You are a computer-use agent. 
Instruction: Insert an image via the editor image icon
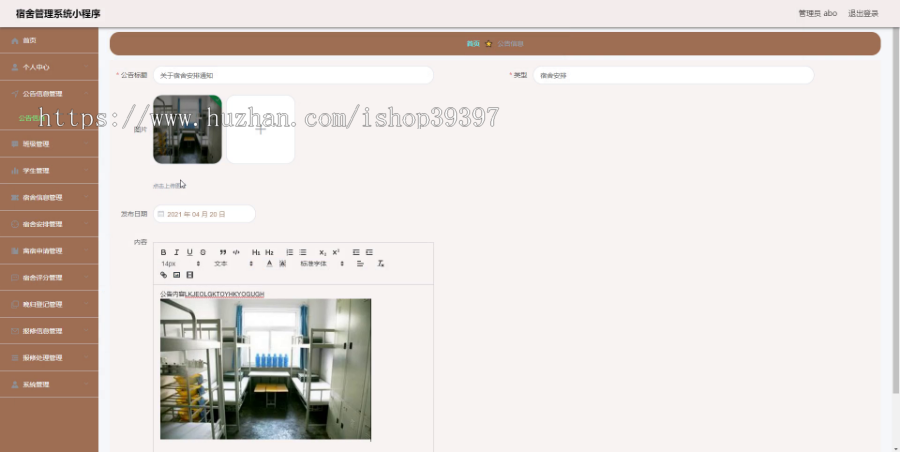[x=177, y=275]
